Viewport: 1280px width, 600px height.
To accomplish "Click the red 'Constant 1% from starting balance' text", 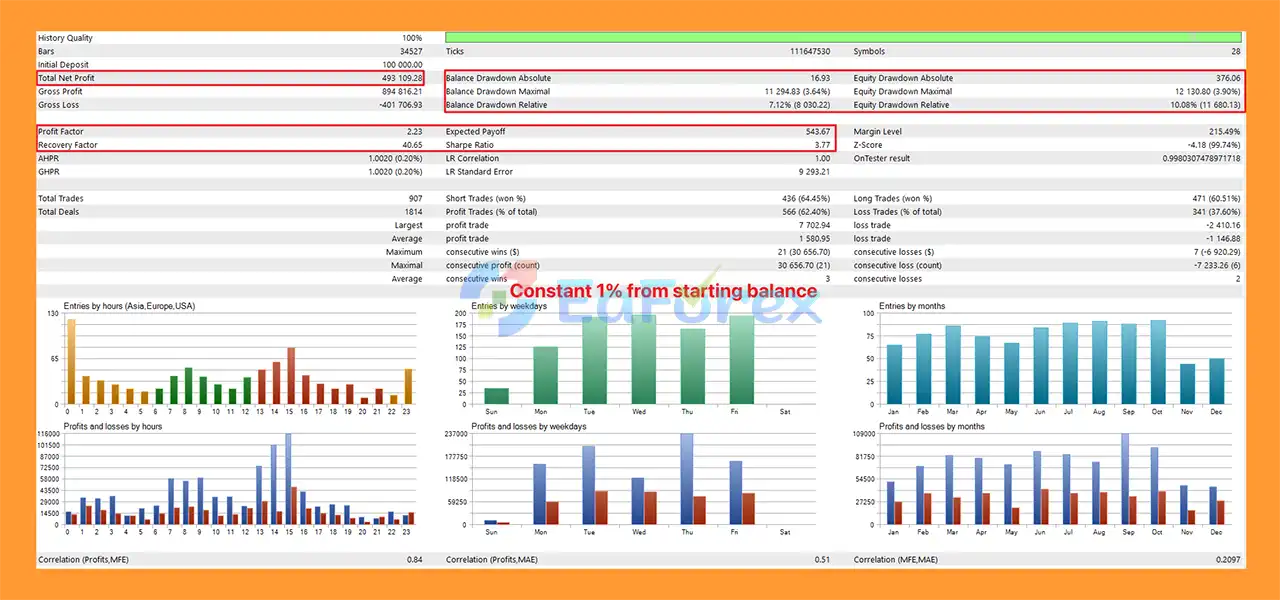I will (x=663, y=291).
